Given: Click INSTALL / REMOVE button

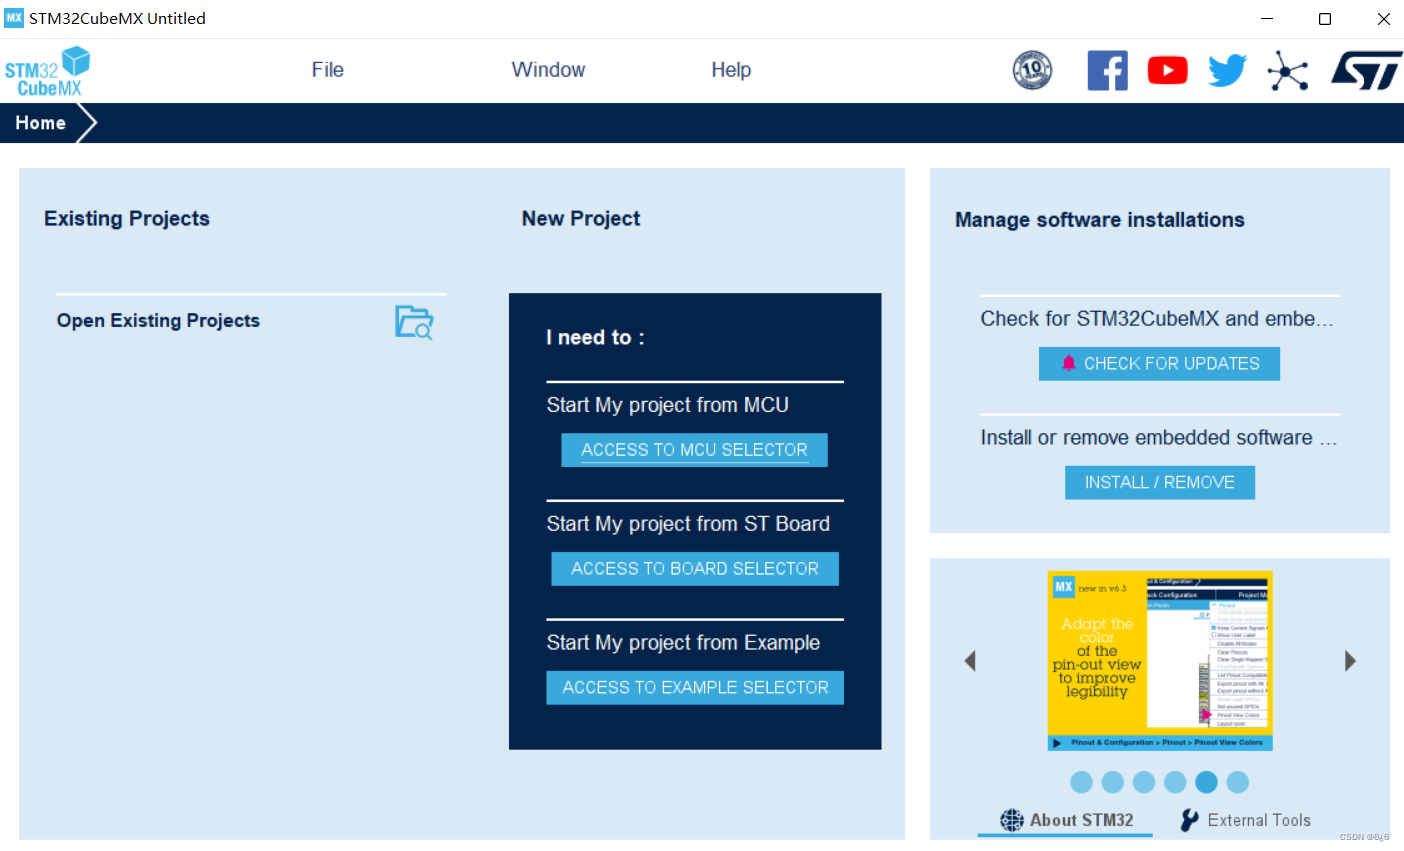Looking at the screenshot, I should tap(1160, 483).
